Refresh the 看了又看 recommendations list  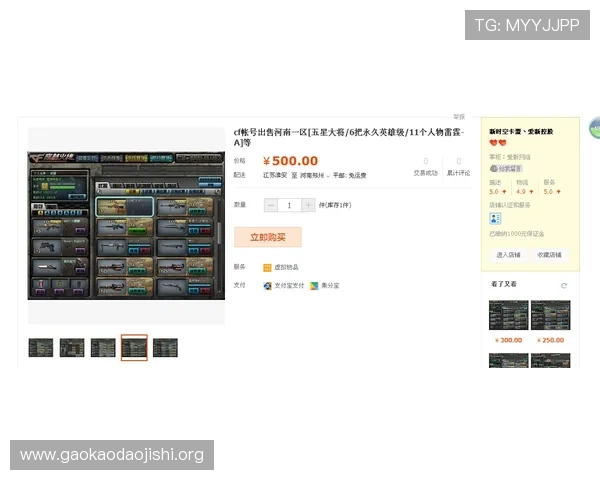pyautogui.click(x=563, y=285)
